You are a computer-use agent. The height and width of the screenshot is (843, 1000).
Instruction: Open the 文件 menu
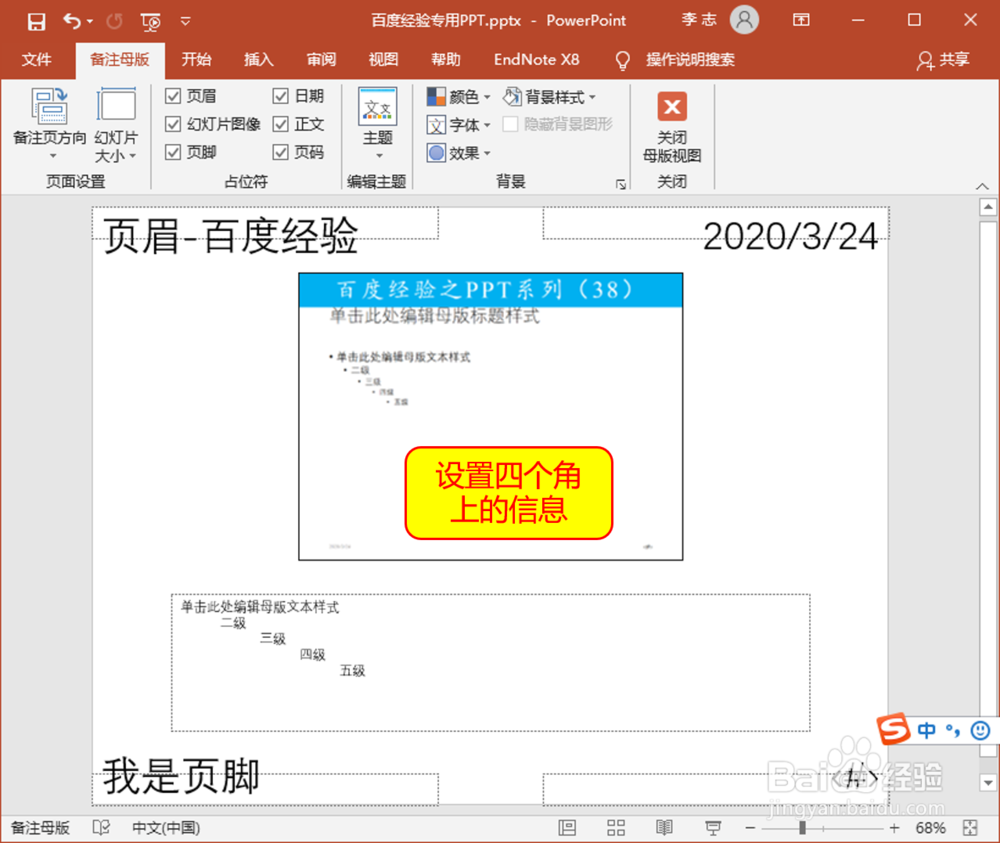[x=36, y=60]
